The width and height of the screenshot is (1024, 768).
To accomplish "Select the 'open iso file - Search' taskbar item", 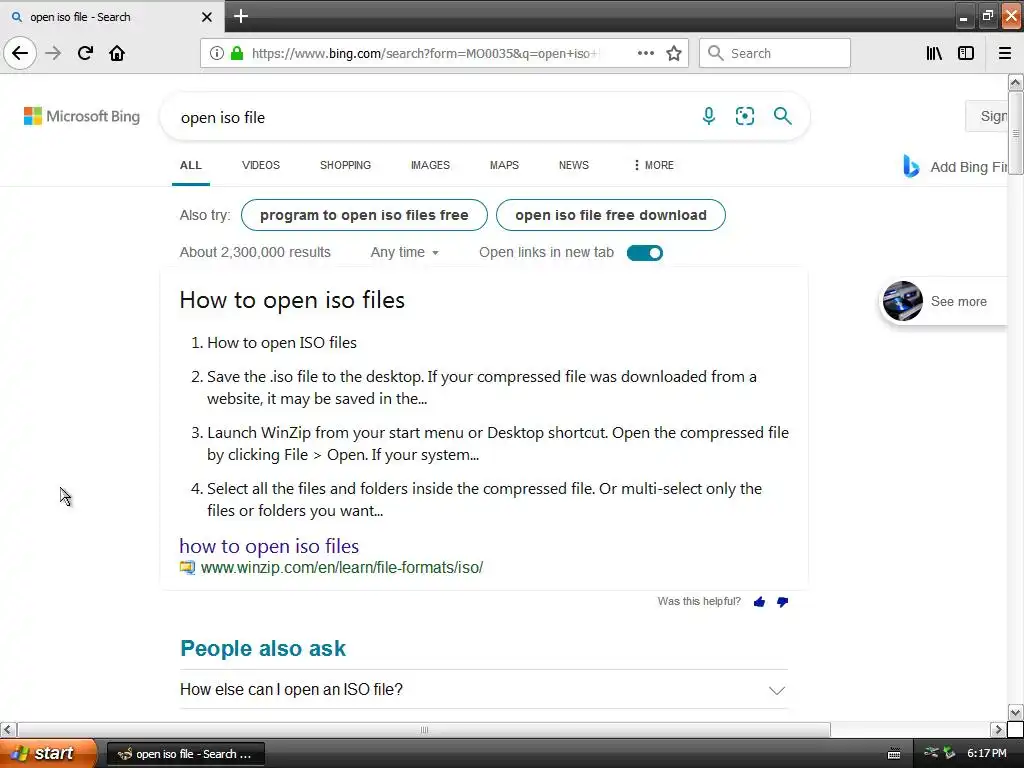I will [185, 754].
